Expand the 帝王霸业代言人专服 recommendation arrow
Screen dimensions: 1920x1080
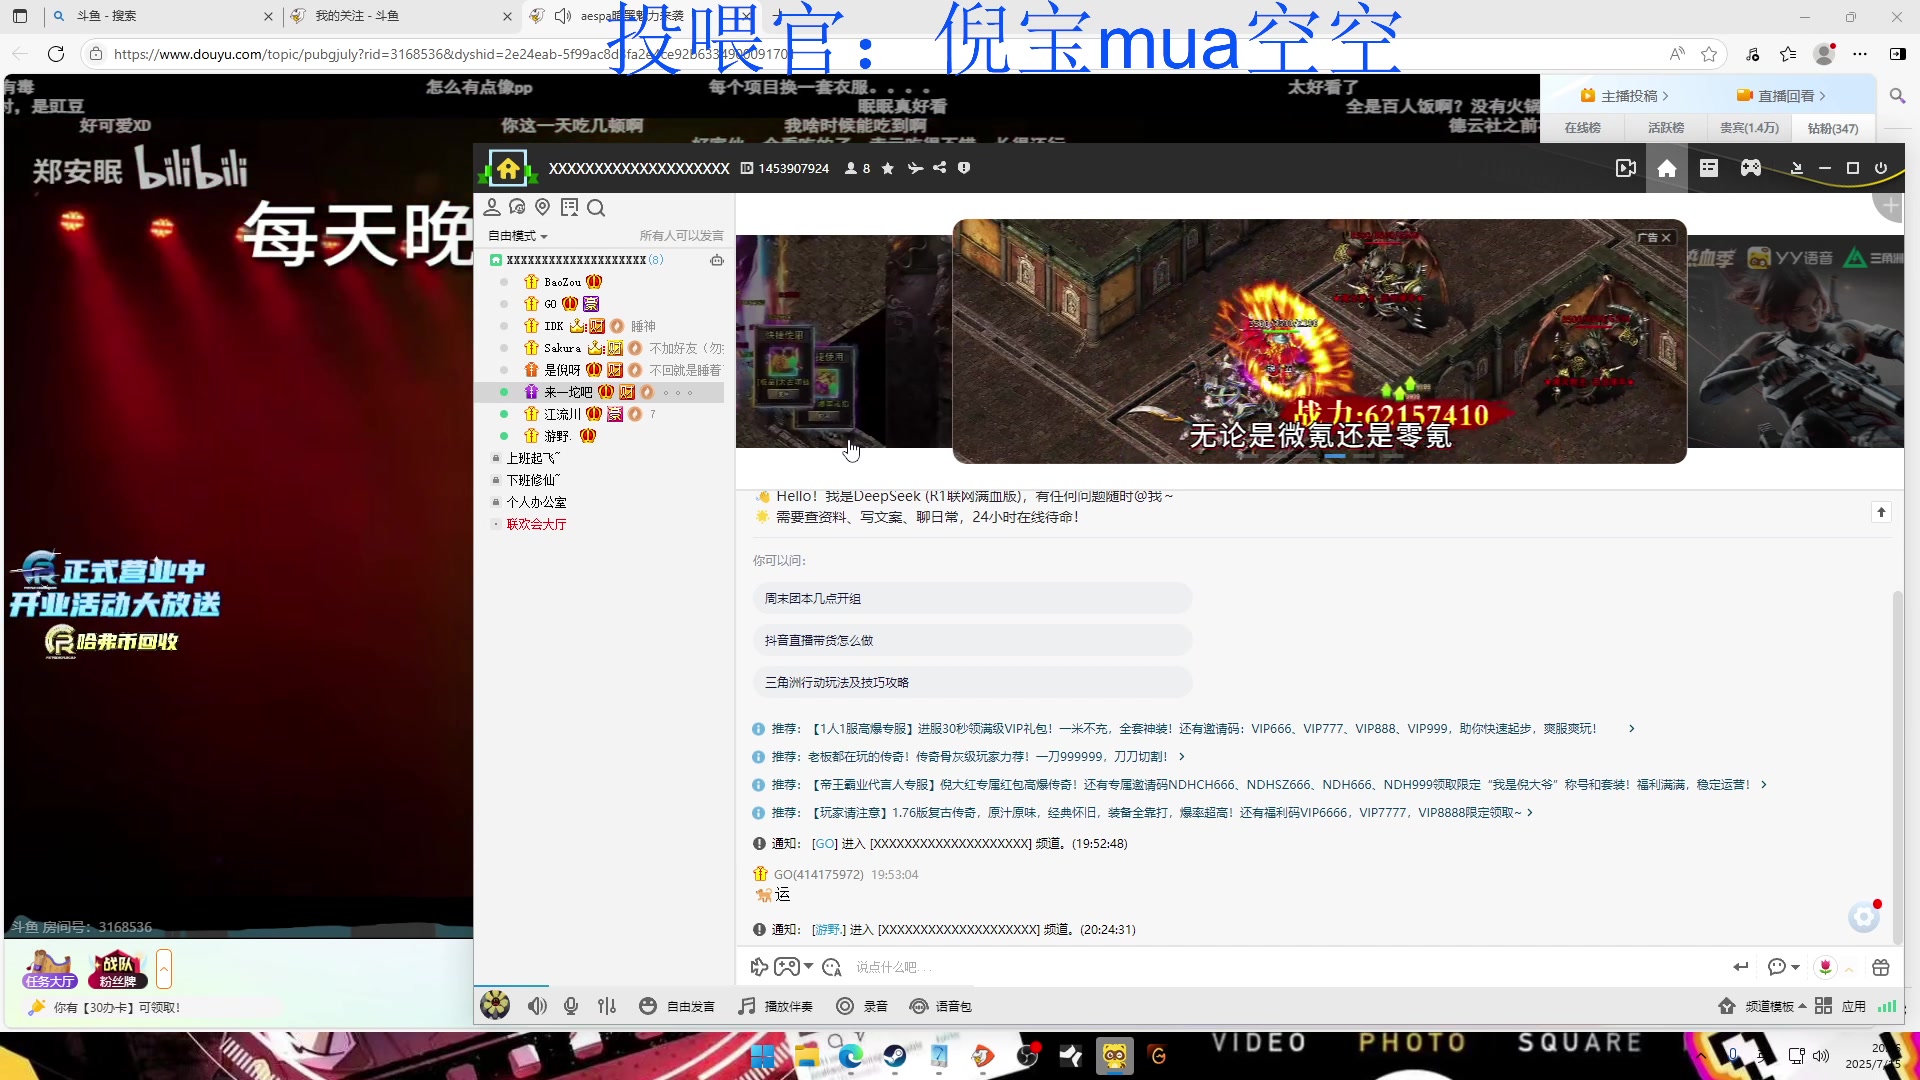coord(1764,785)
